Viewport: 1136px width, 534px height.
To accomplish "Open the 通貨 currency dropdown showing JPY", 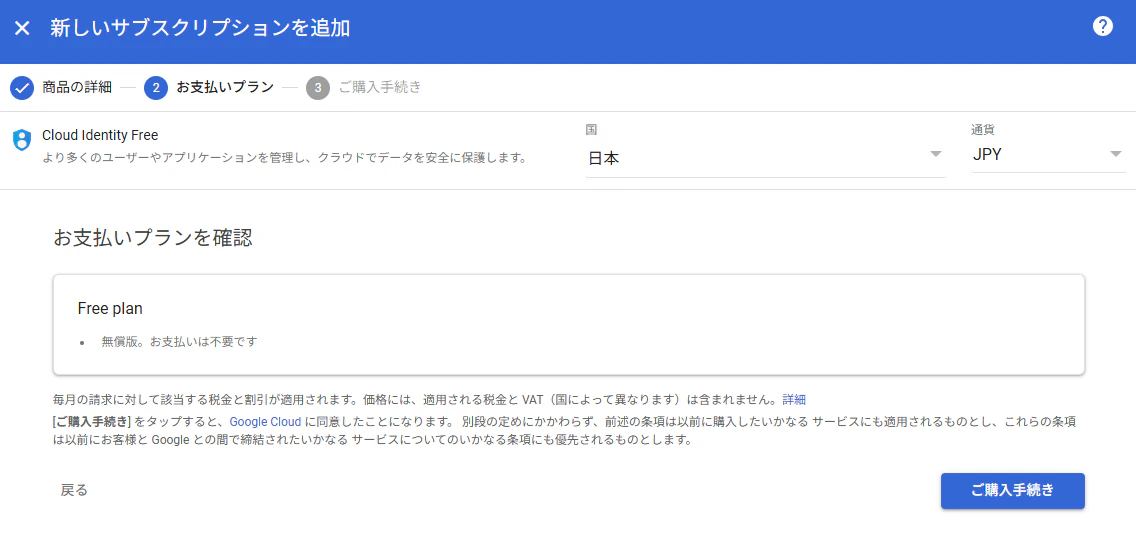I will tap(1048, 155).
